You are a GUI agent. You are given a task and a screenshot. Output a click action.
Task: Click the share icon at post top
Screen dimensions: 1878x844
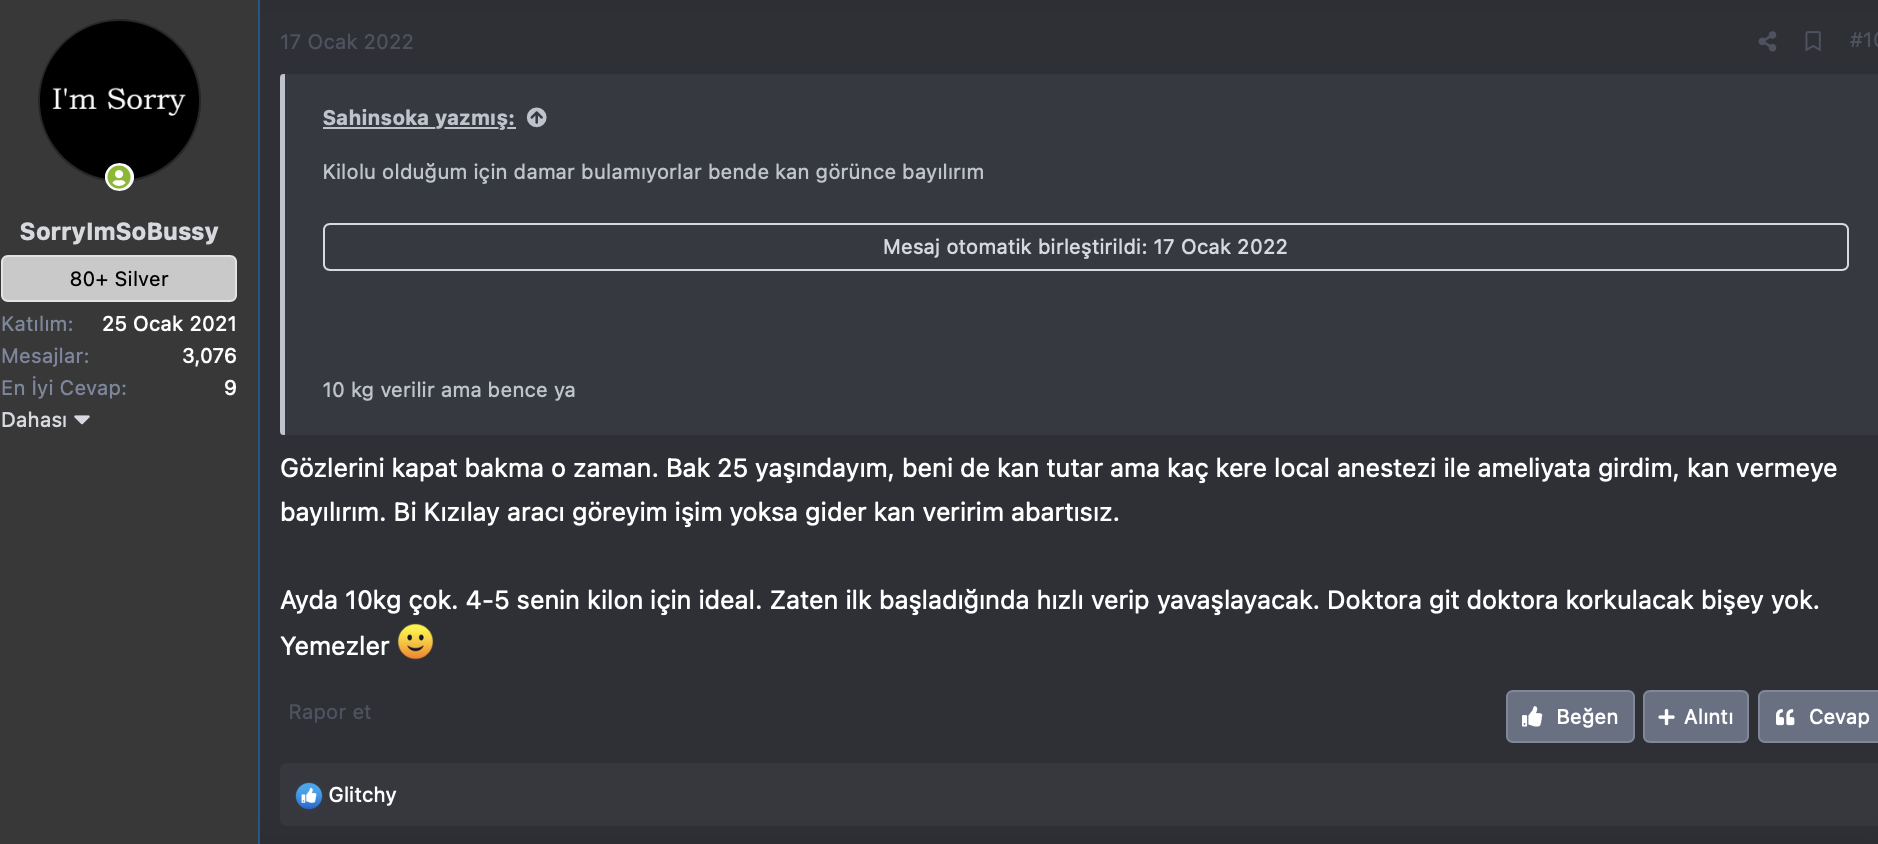(1767, 41)
